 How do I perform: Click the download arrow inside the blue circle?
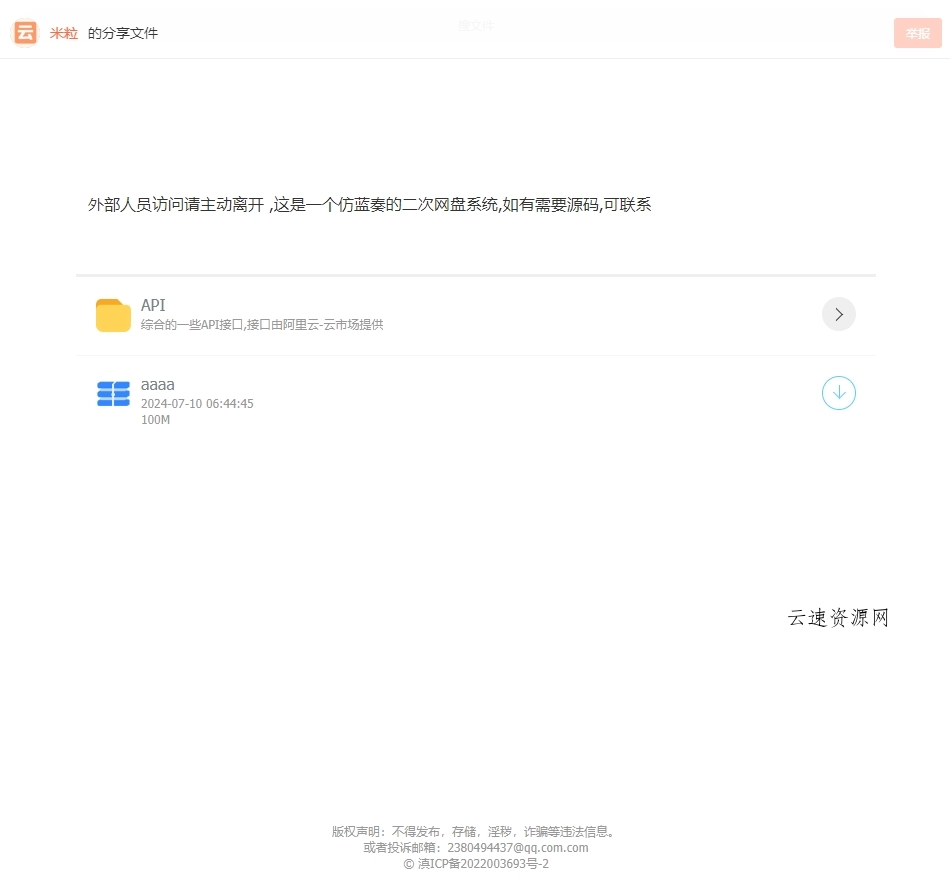pos(838,393)
